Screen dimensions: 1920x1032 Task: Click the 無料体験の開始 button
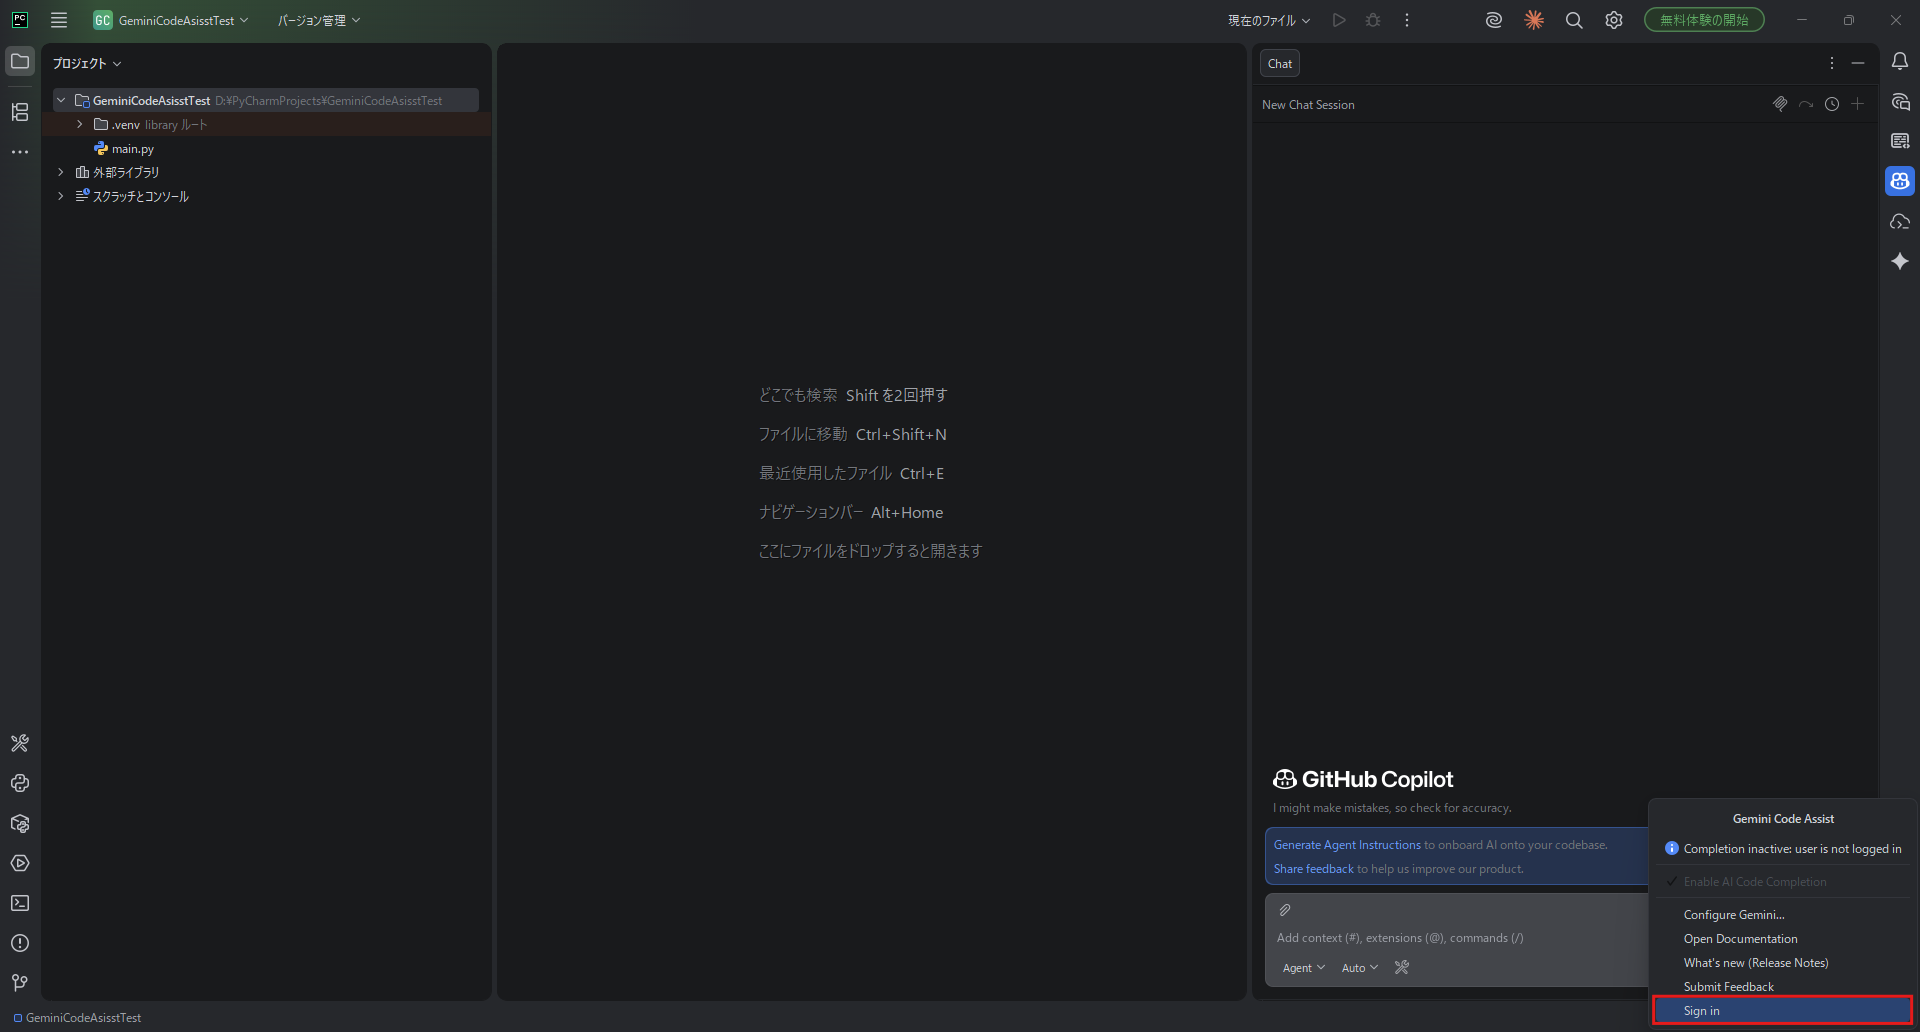coord(1703,20)
